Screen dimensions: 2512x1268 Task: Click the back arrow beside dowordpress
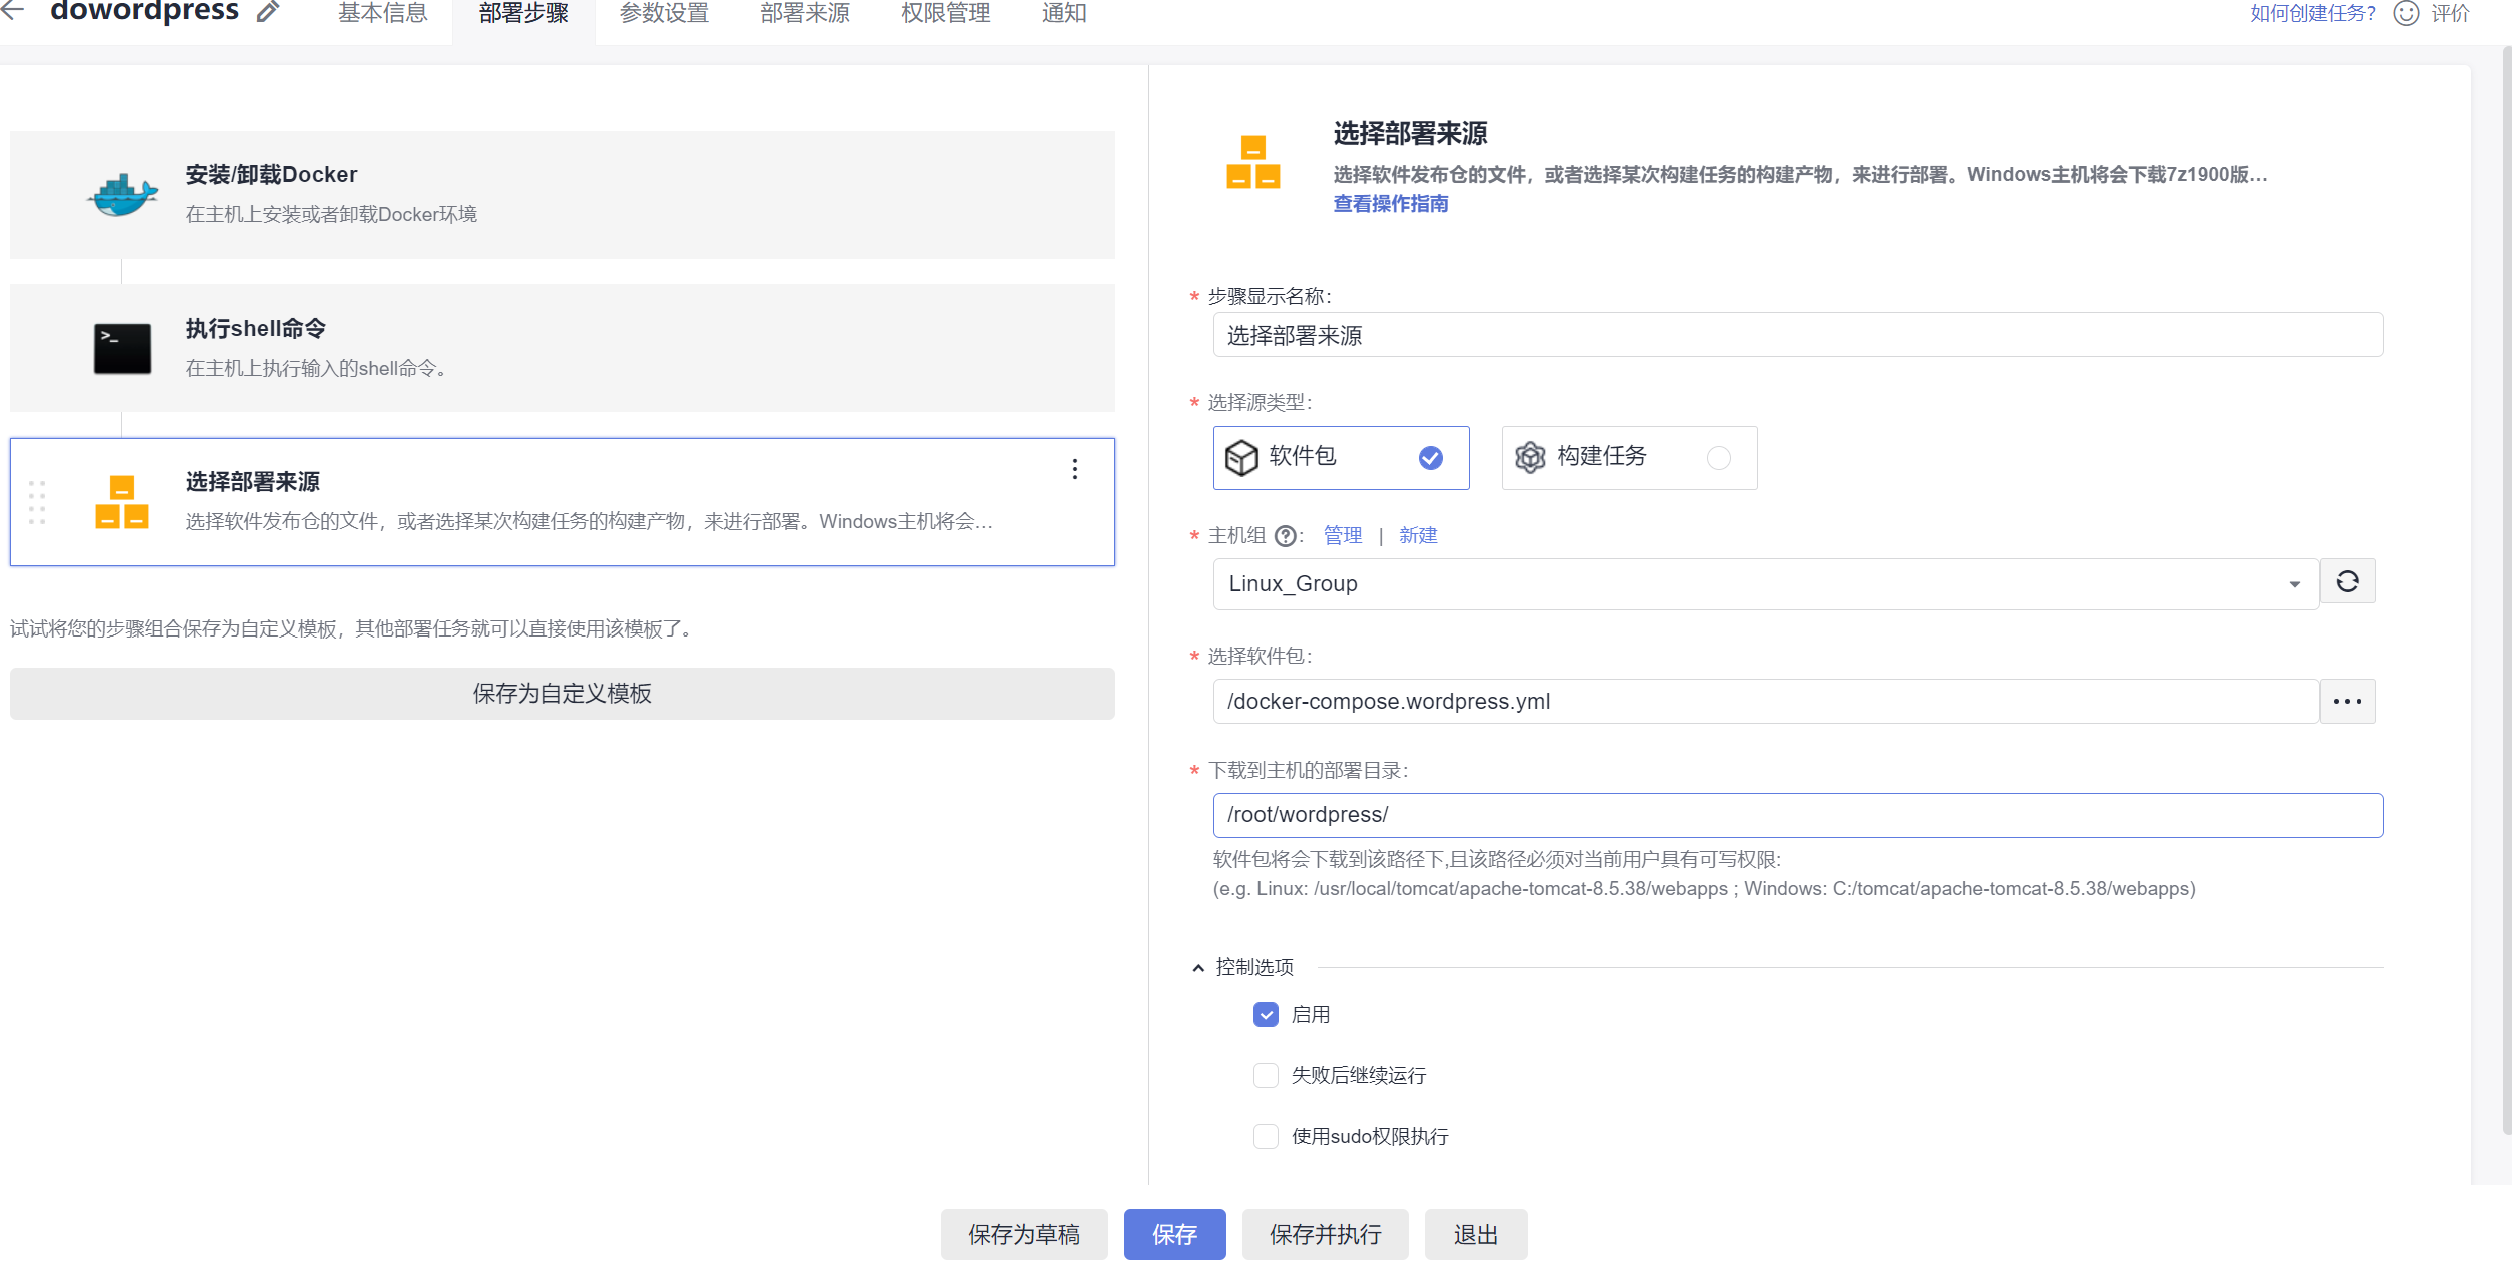point(12,11)
